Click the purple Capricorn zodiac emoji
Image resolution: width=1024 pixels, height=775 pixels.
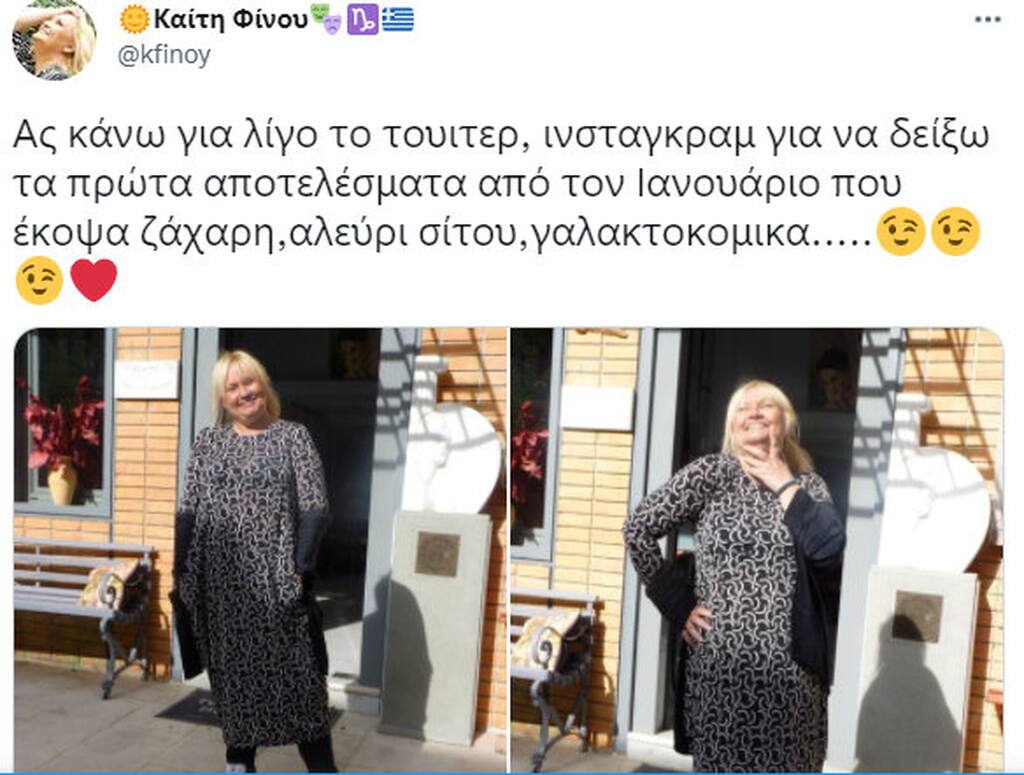pyautogui.click(x=362, y=20)
